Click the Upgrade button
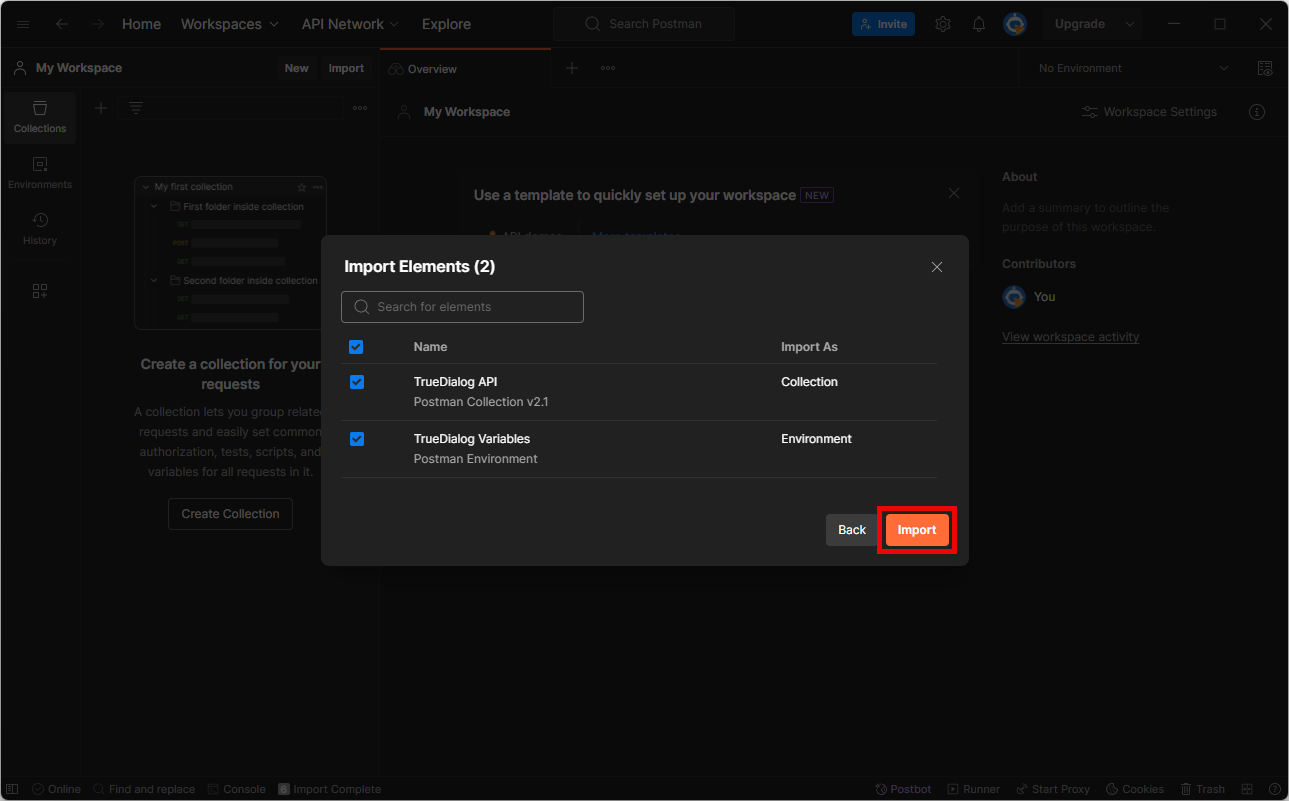Image resolution: width=1289 pixels, height=801 pixels. tap(1080, 24)
